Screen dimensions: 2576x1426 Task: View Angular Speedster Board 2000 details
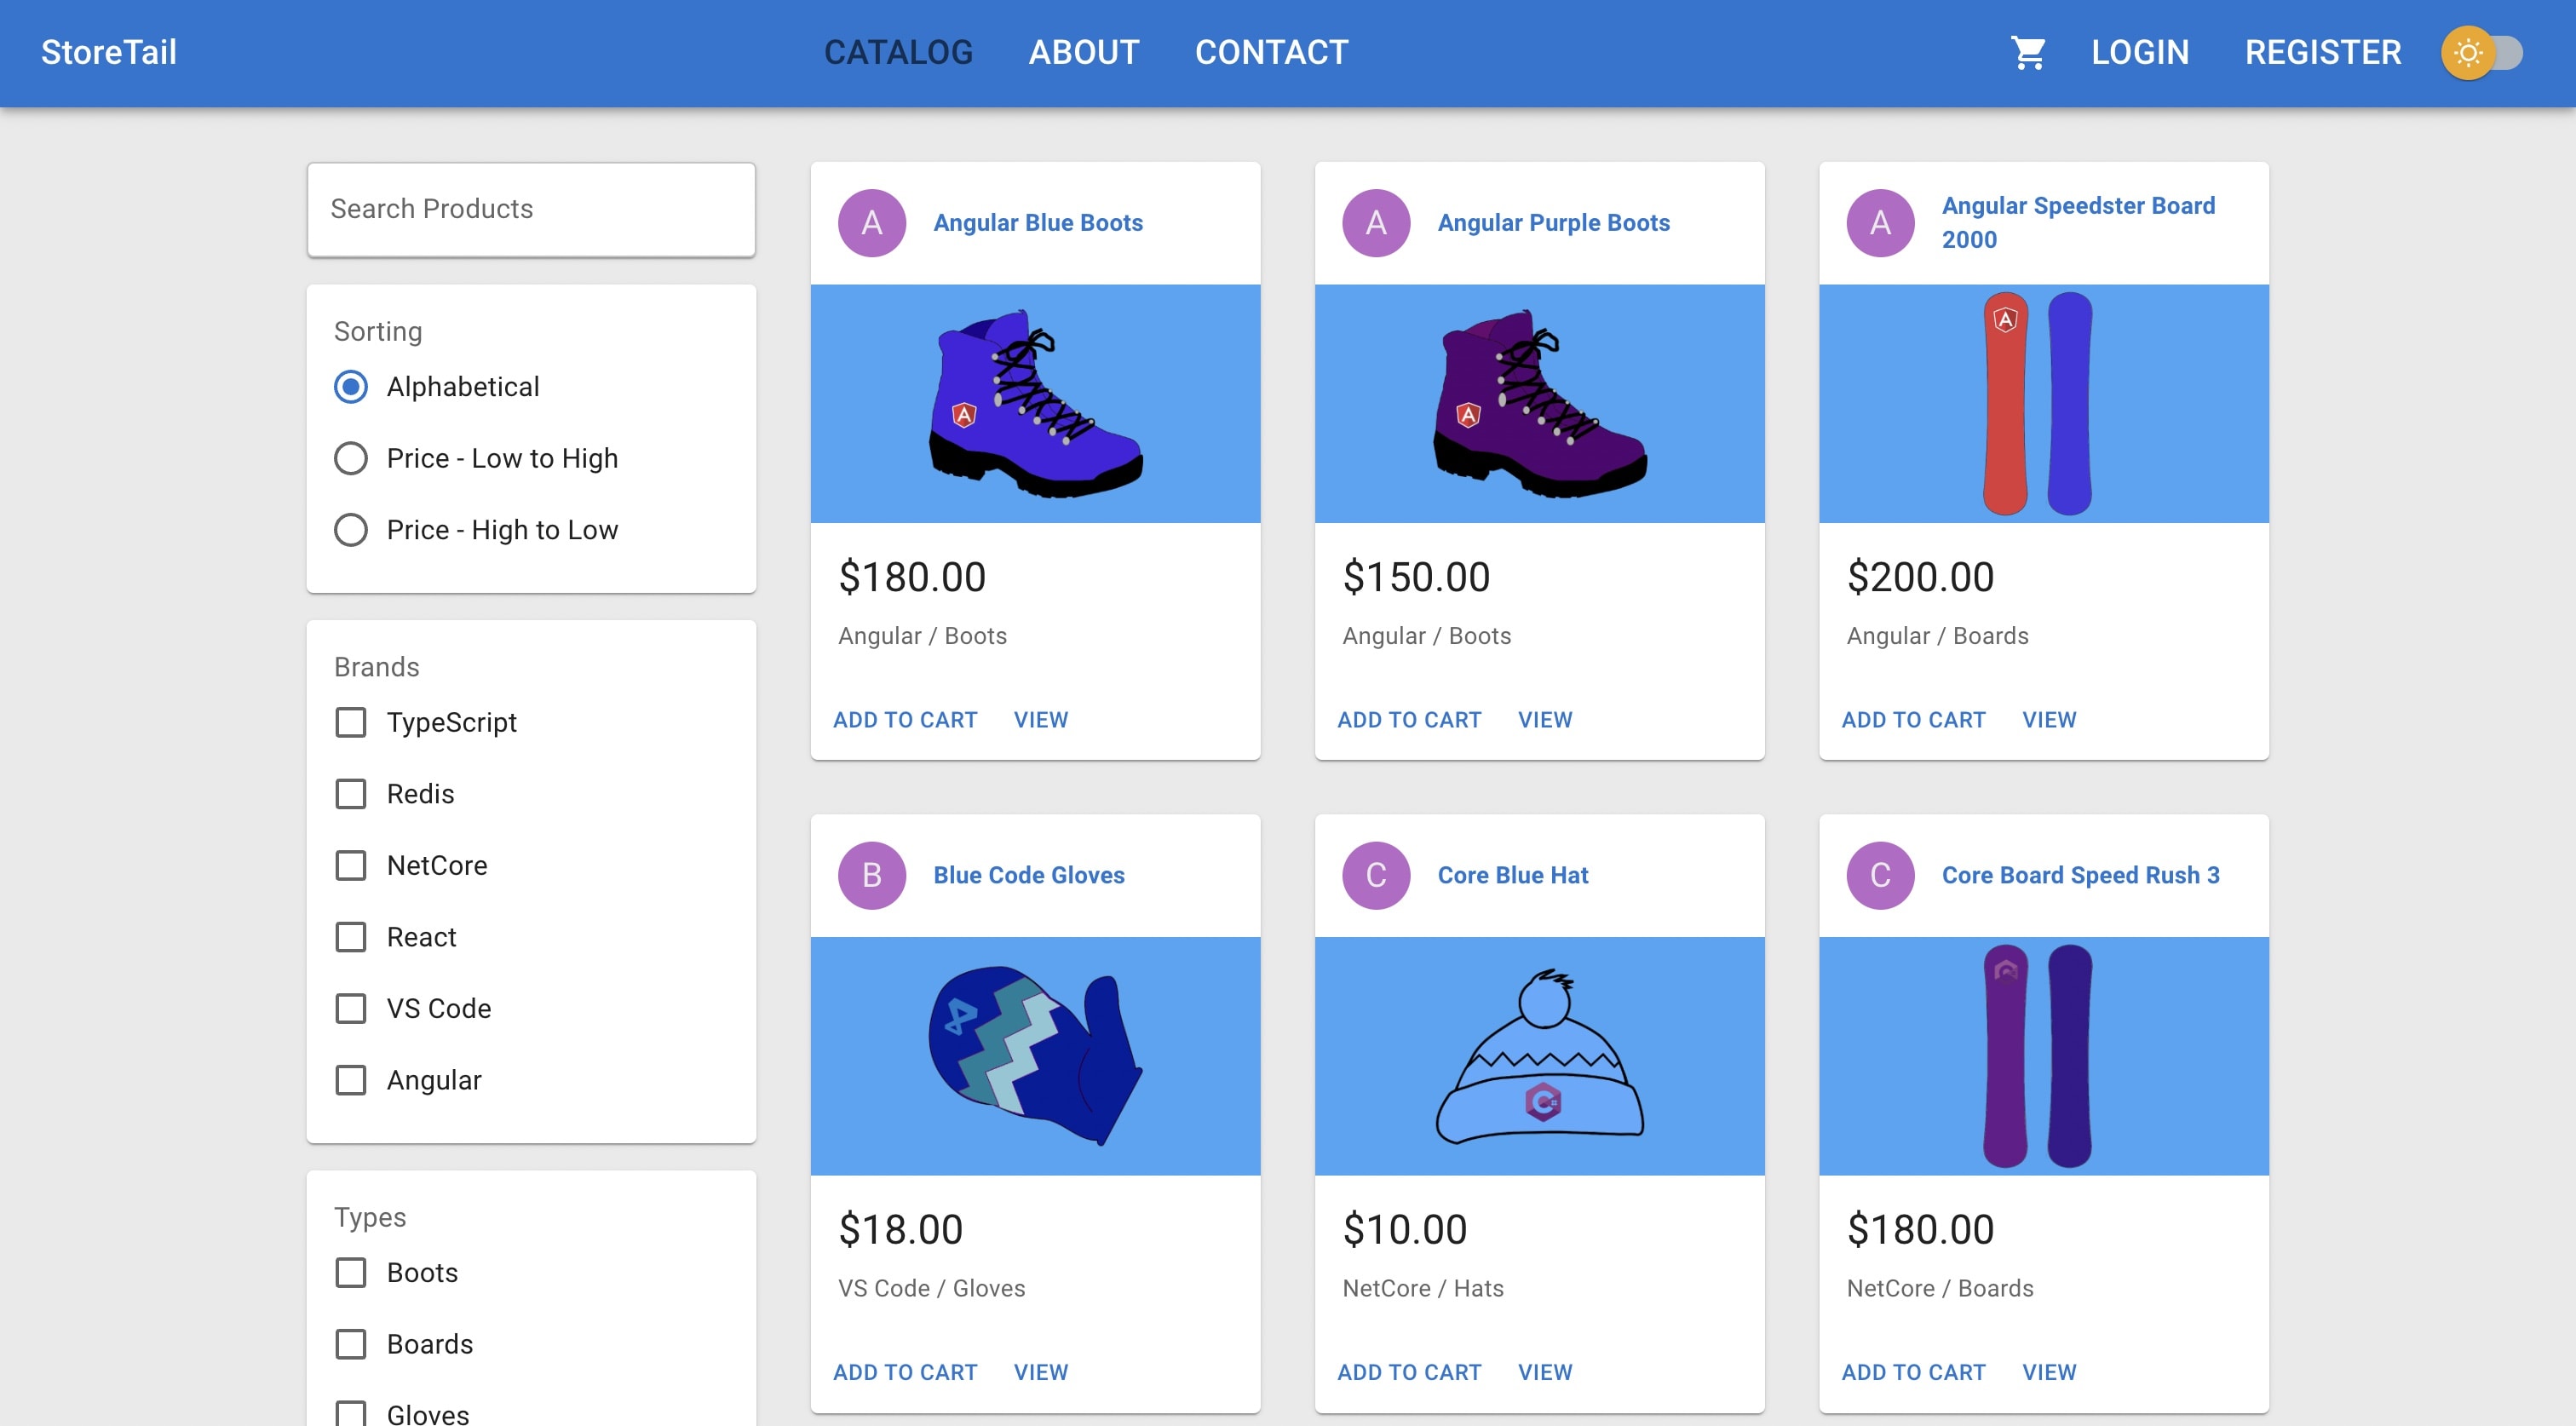[2049, 719]
